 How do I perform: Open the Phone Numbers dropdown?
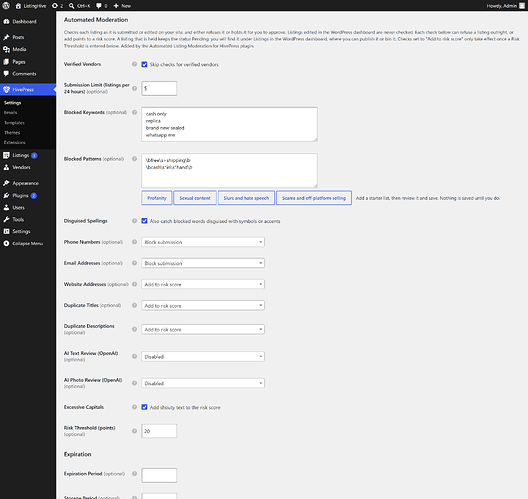pos(203,242)
